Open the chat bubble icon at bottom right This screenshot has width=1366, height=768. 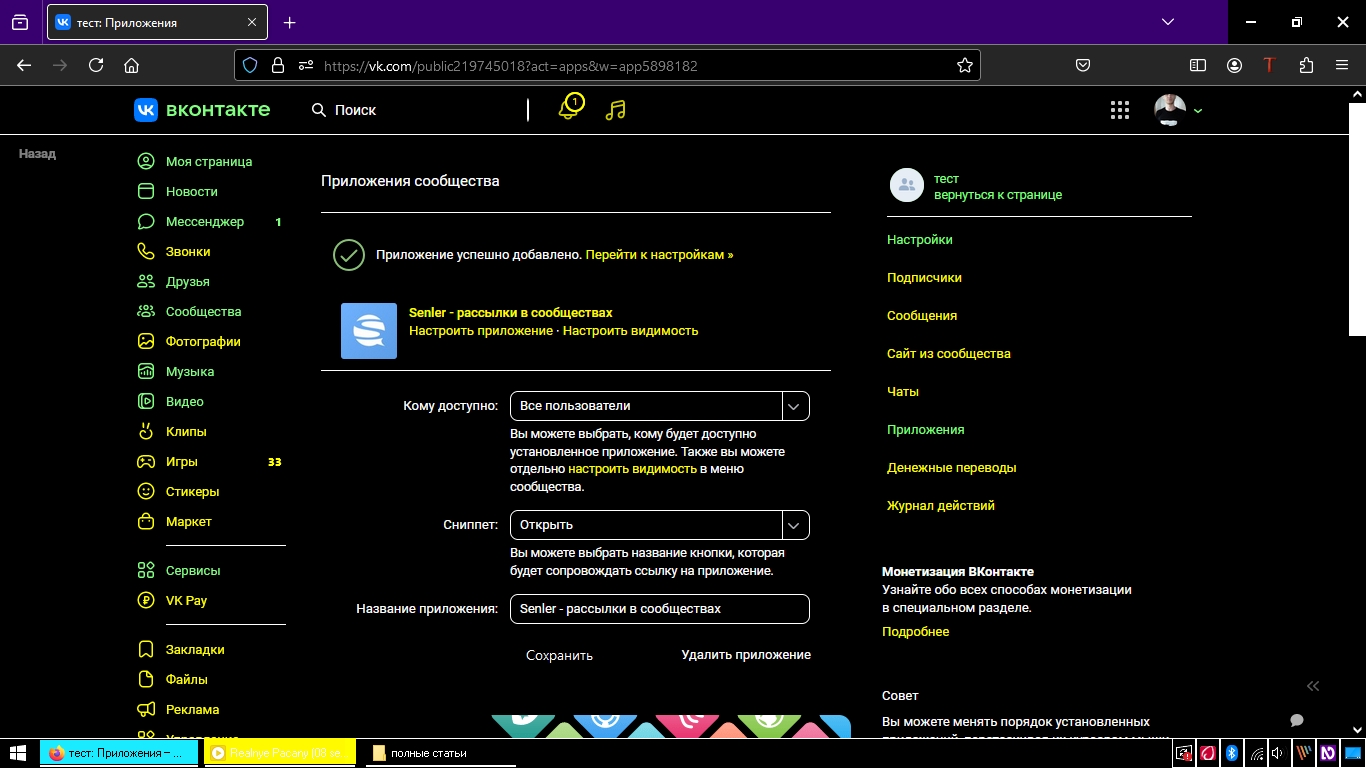(x=1297, y=720)
